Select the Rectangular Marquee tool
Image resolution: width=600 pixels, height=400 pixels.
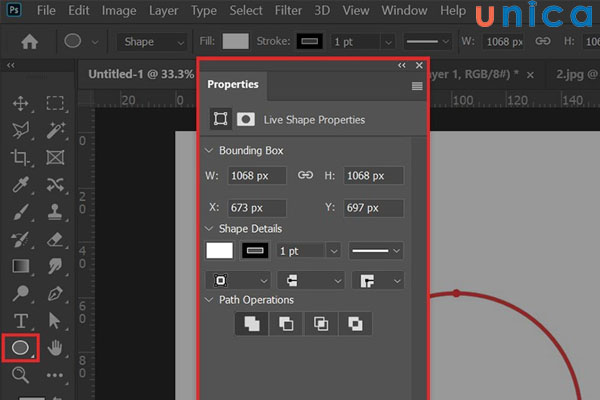(x=55, y=103)
